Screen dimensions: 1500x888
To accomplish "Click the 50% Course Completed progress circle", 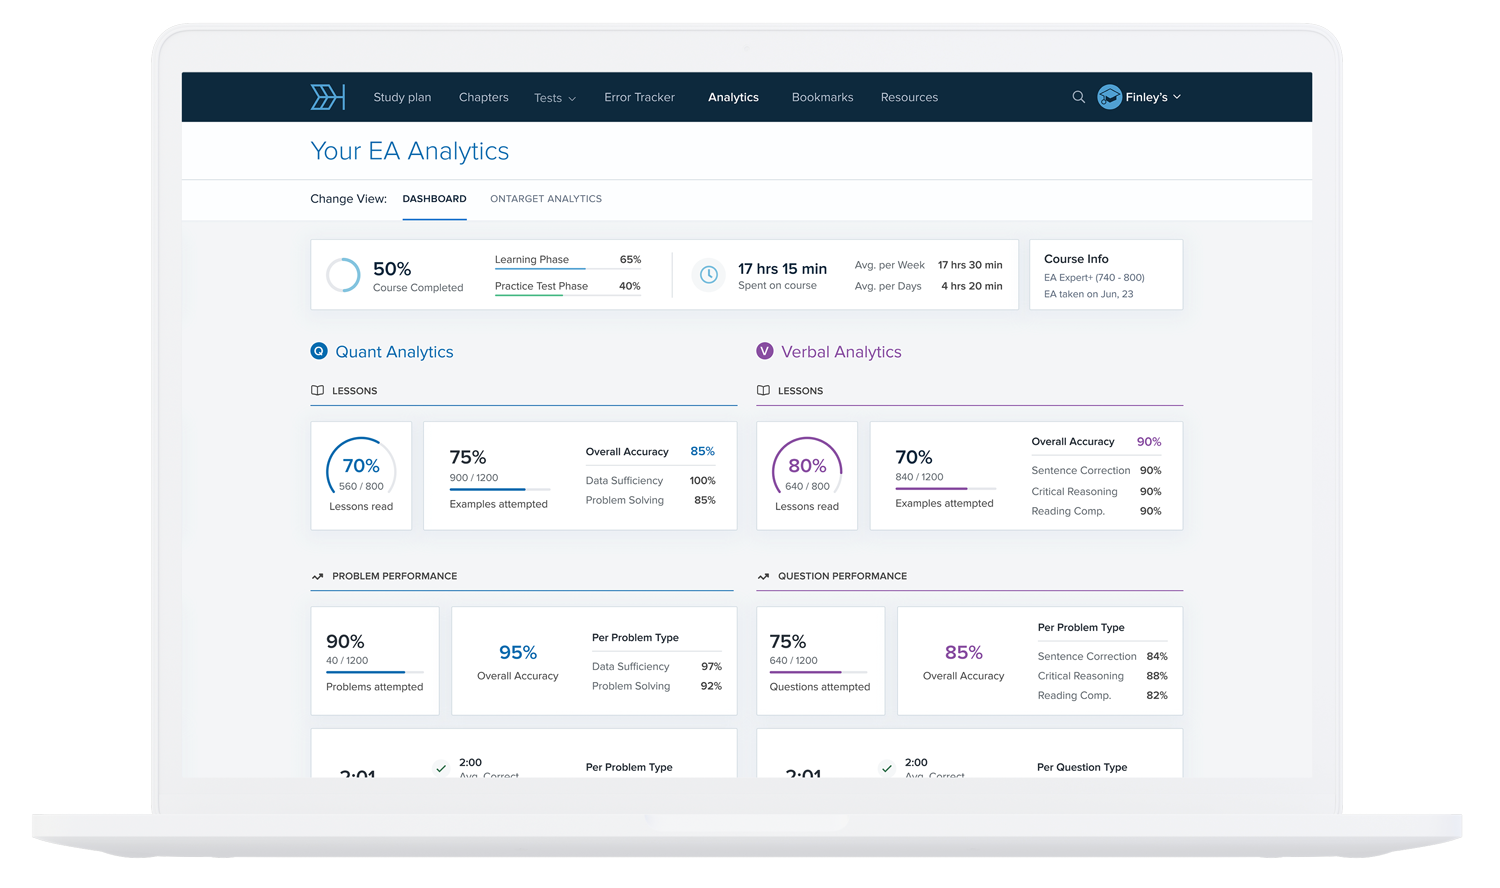I will [343, 274].
